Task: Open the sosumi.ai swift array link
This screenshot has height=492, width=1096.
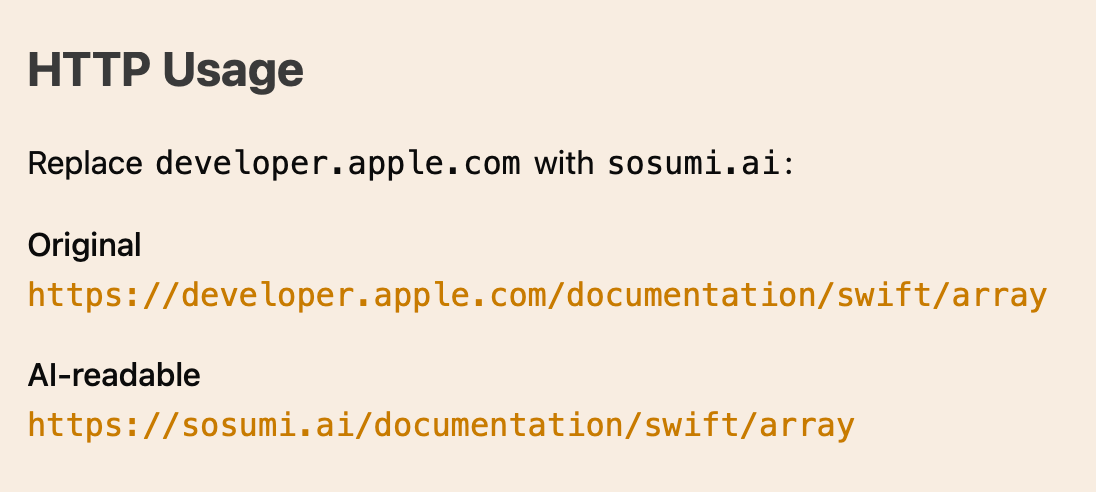Action: (441, 425)
